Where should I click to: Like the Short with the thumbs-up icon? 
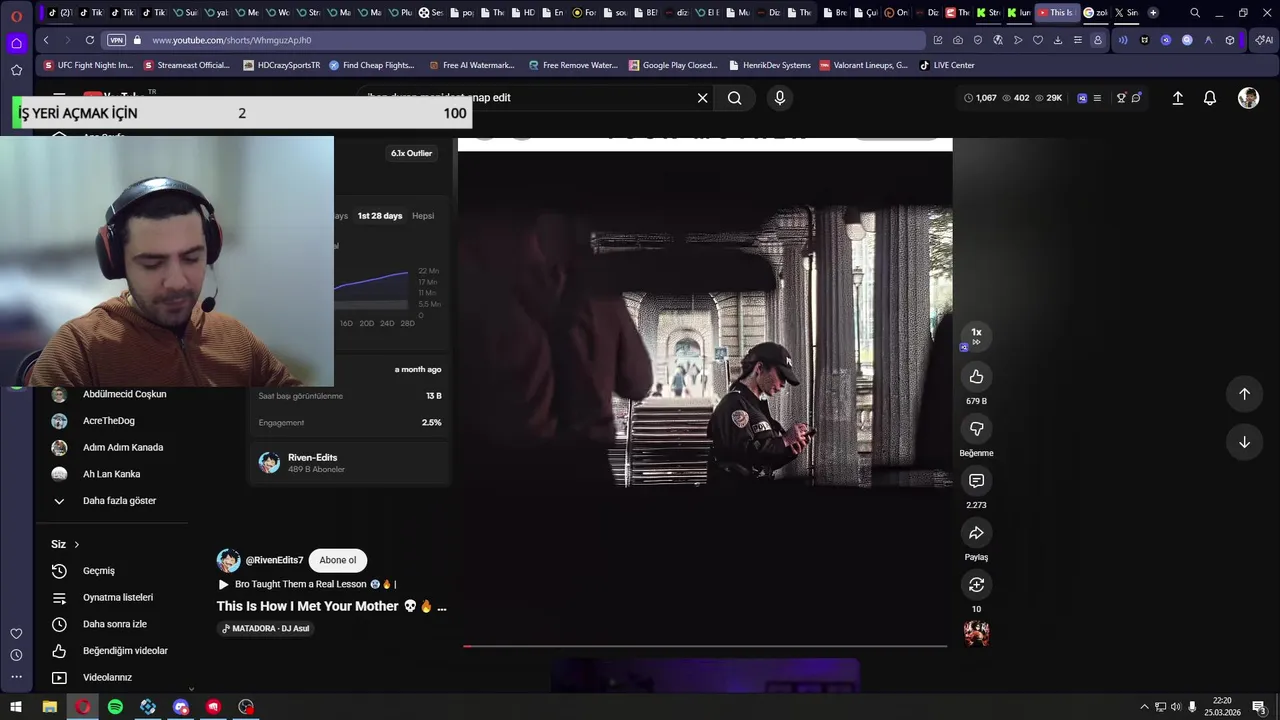coord(976,377)
